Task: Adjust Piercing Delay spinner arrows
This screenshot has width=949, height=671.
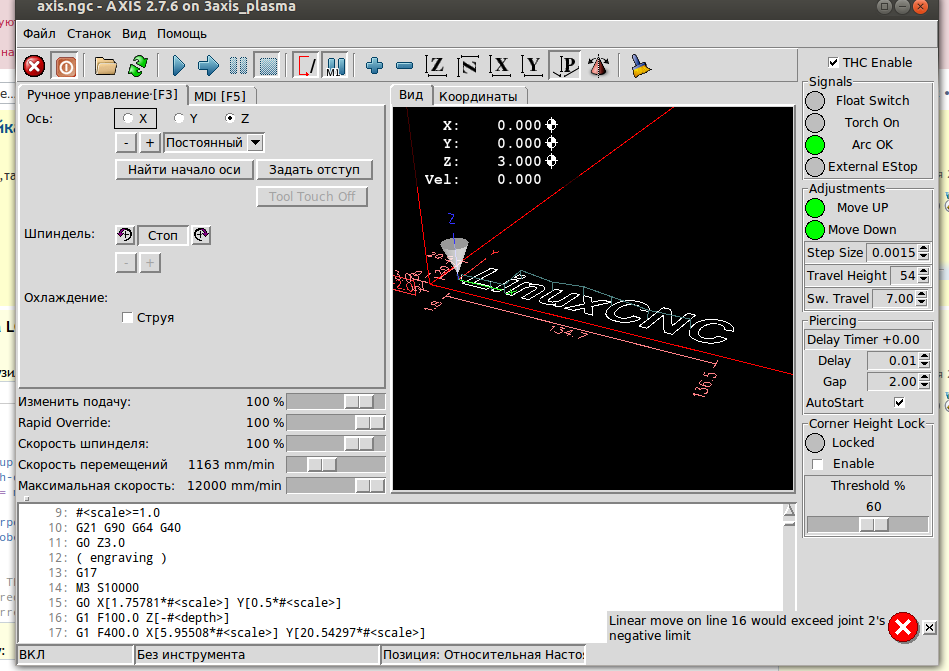Action: click(924, 361)
